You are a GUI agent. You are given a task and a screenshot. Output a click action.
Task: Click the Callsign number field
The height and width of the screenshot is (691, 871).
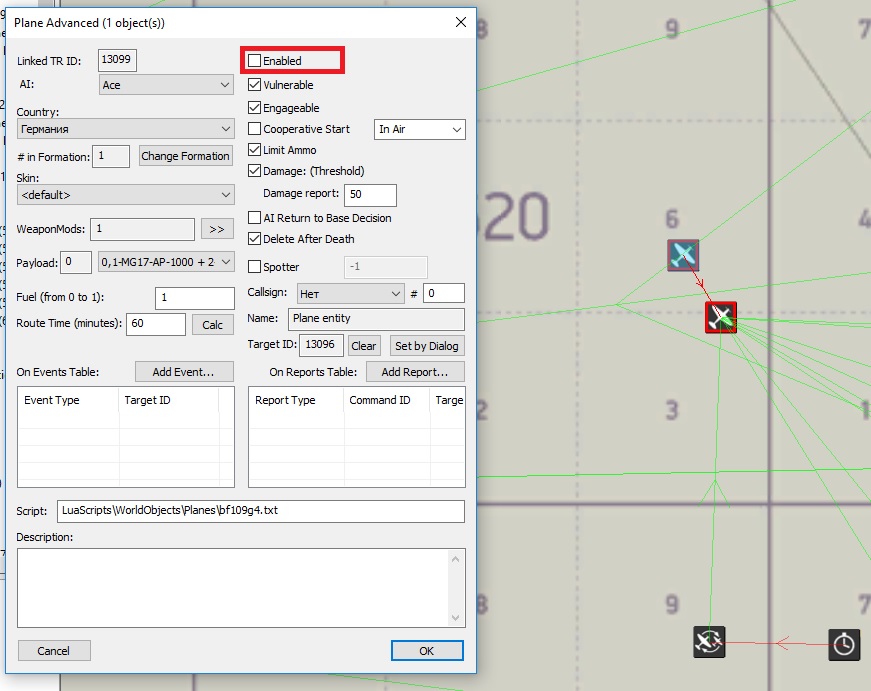tap(444, 293)
